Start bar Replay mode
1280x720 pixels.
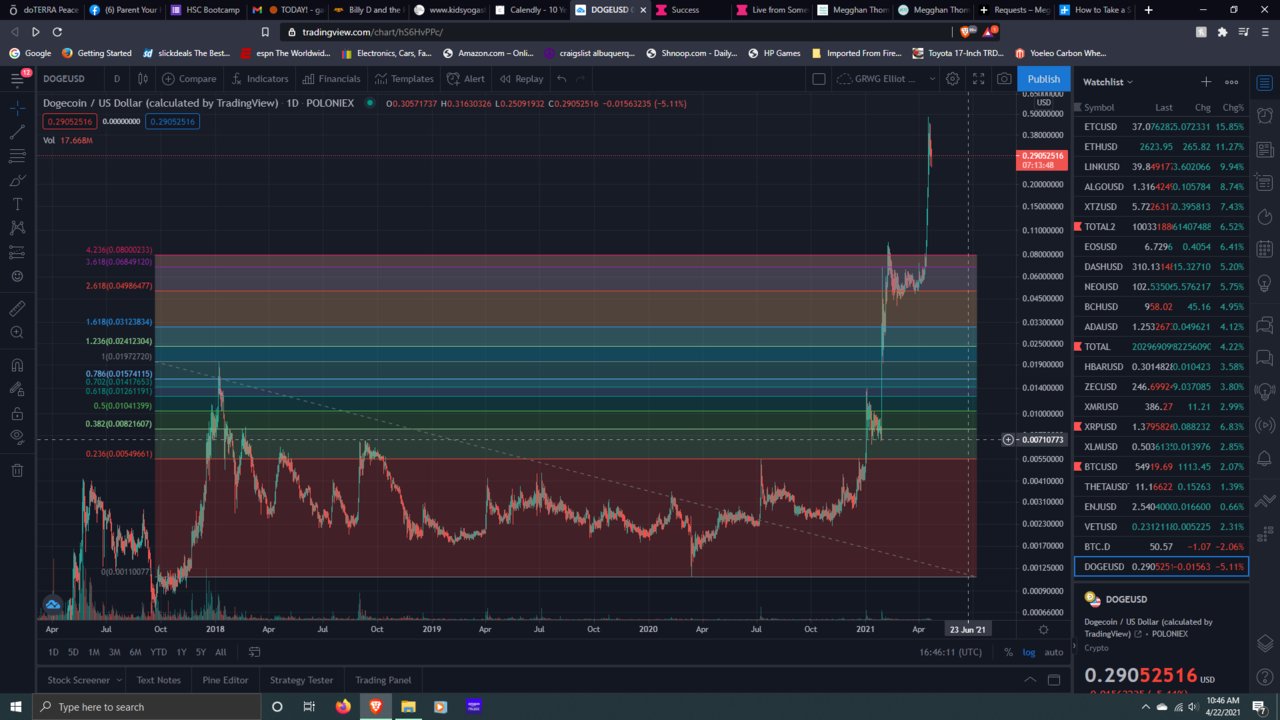coord(521,79)
